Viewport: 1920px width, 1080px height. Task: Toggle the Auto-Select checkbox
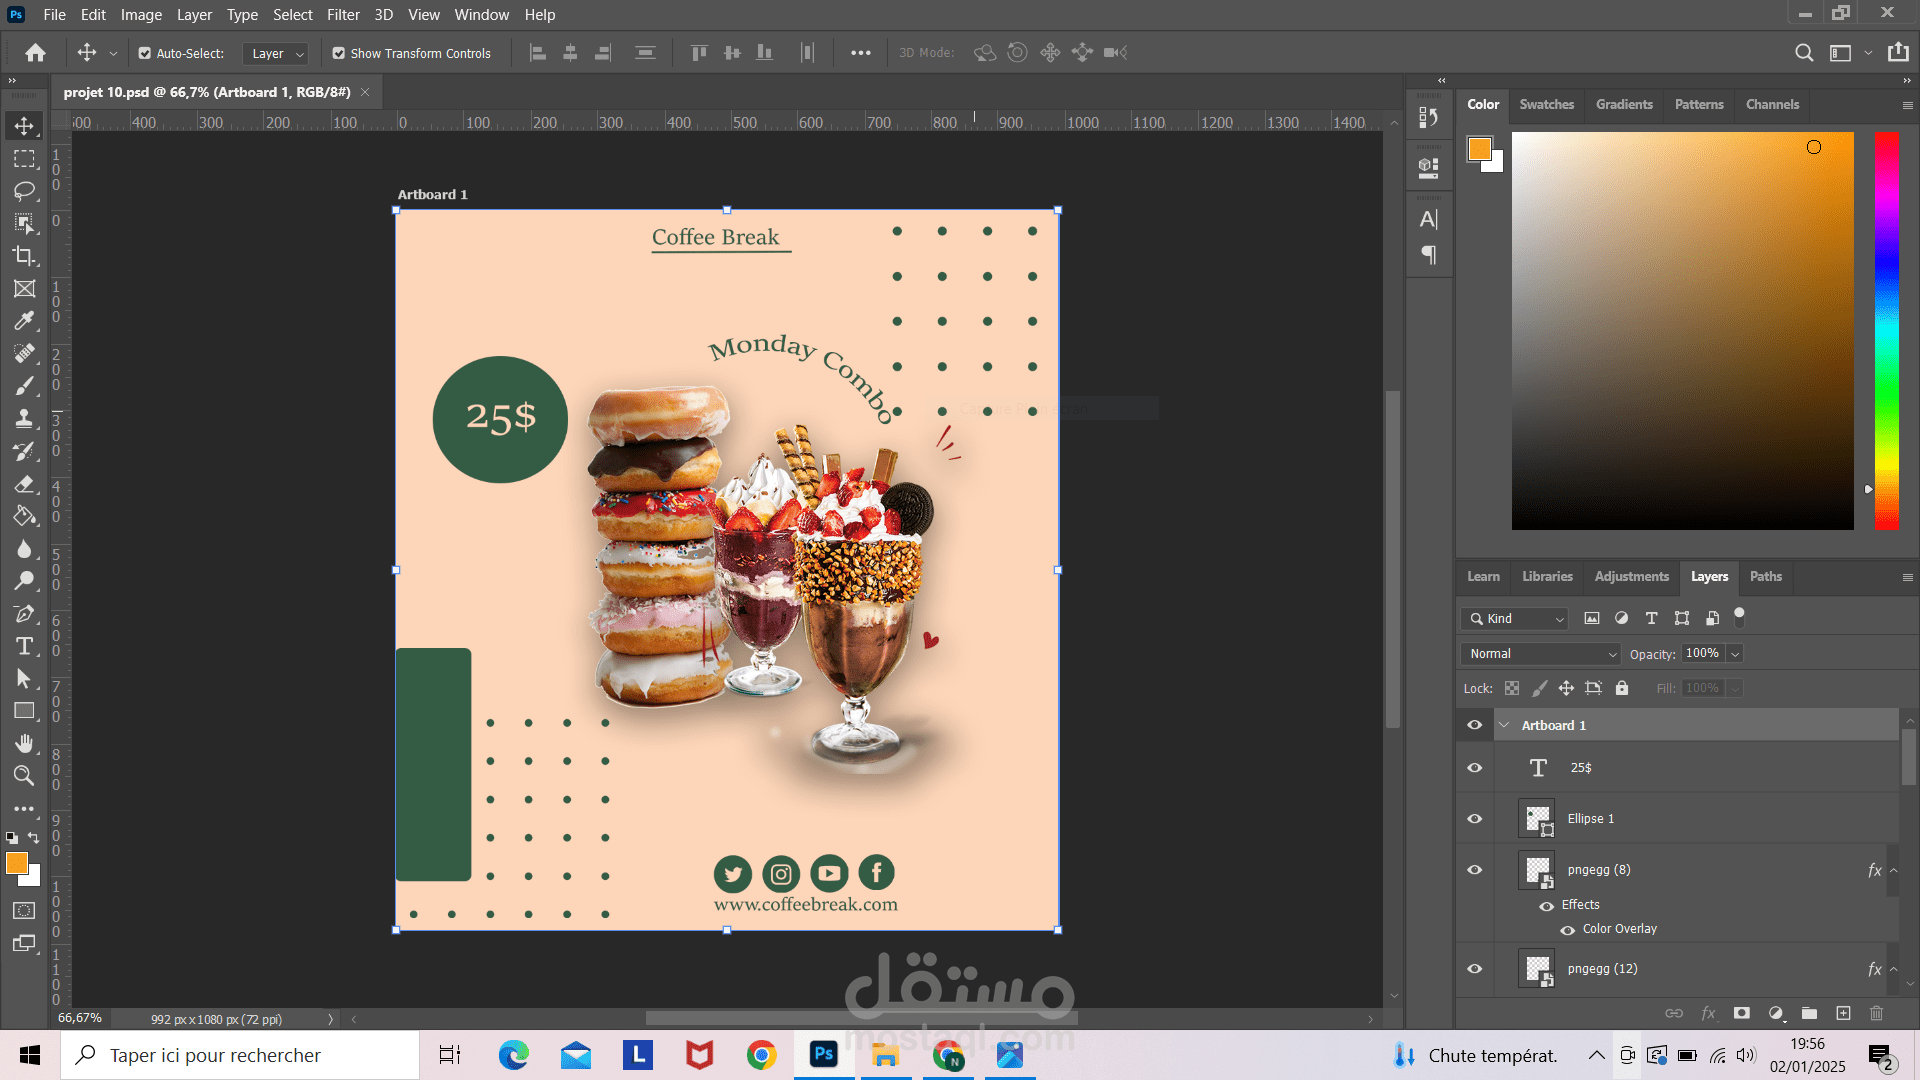(x=145, y=53)
